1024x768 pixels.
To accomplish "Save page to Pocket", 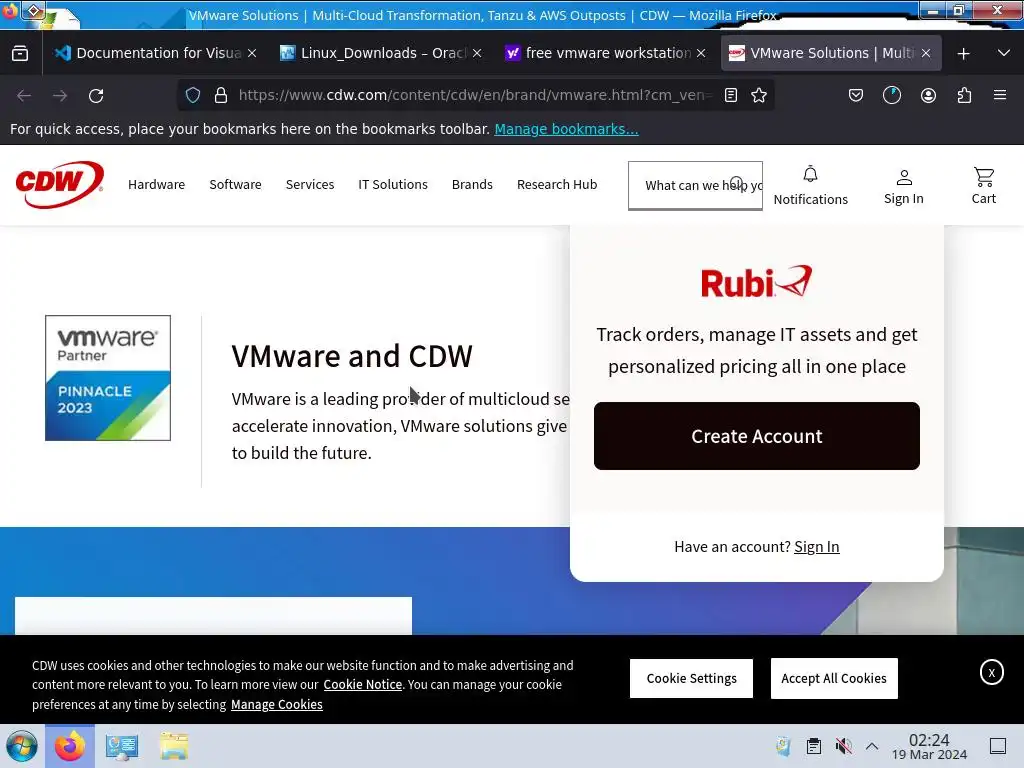I will click(856, 95).
